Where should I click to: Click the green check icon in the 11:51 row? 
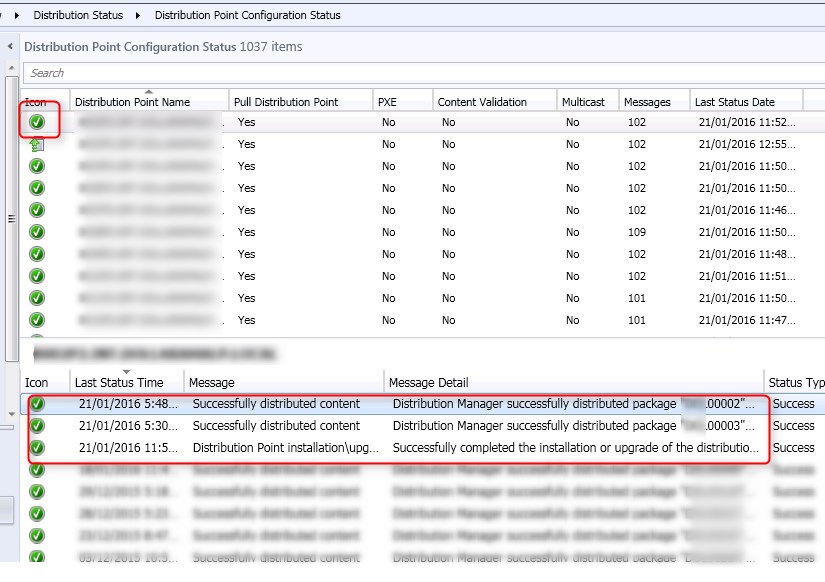[37, 276]
